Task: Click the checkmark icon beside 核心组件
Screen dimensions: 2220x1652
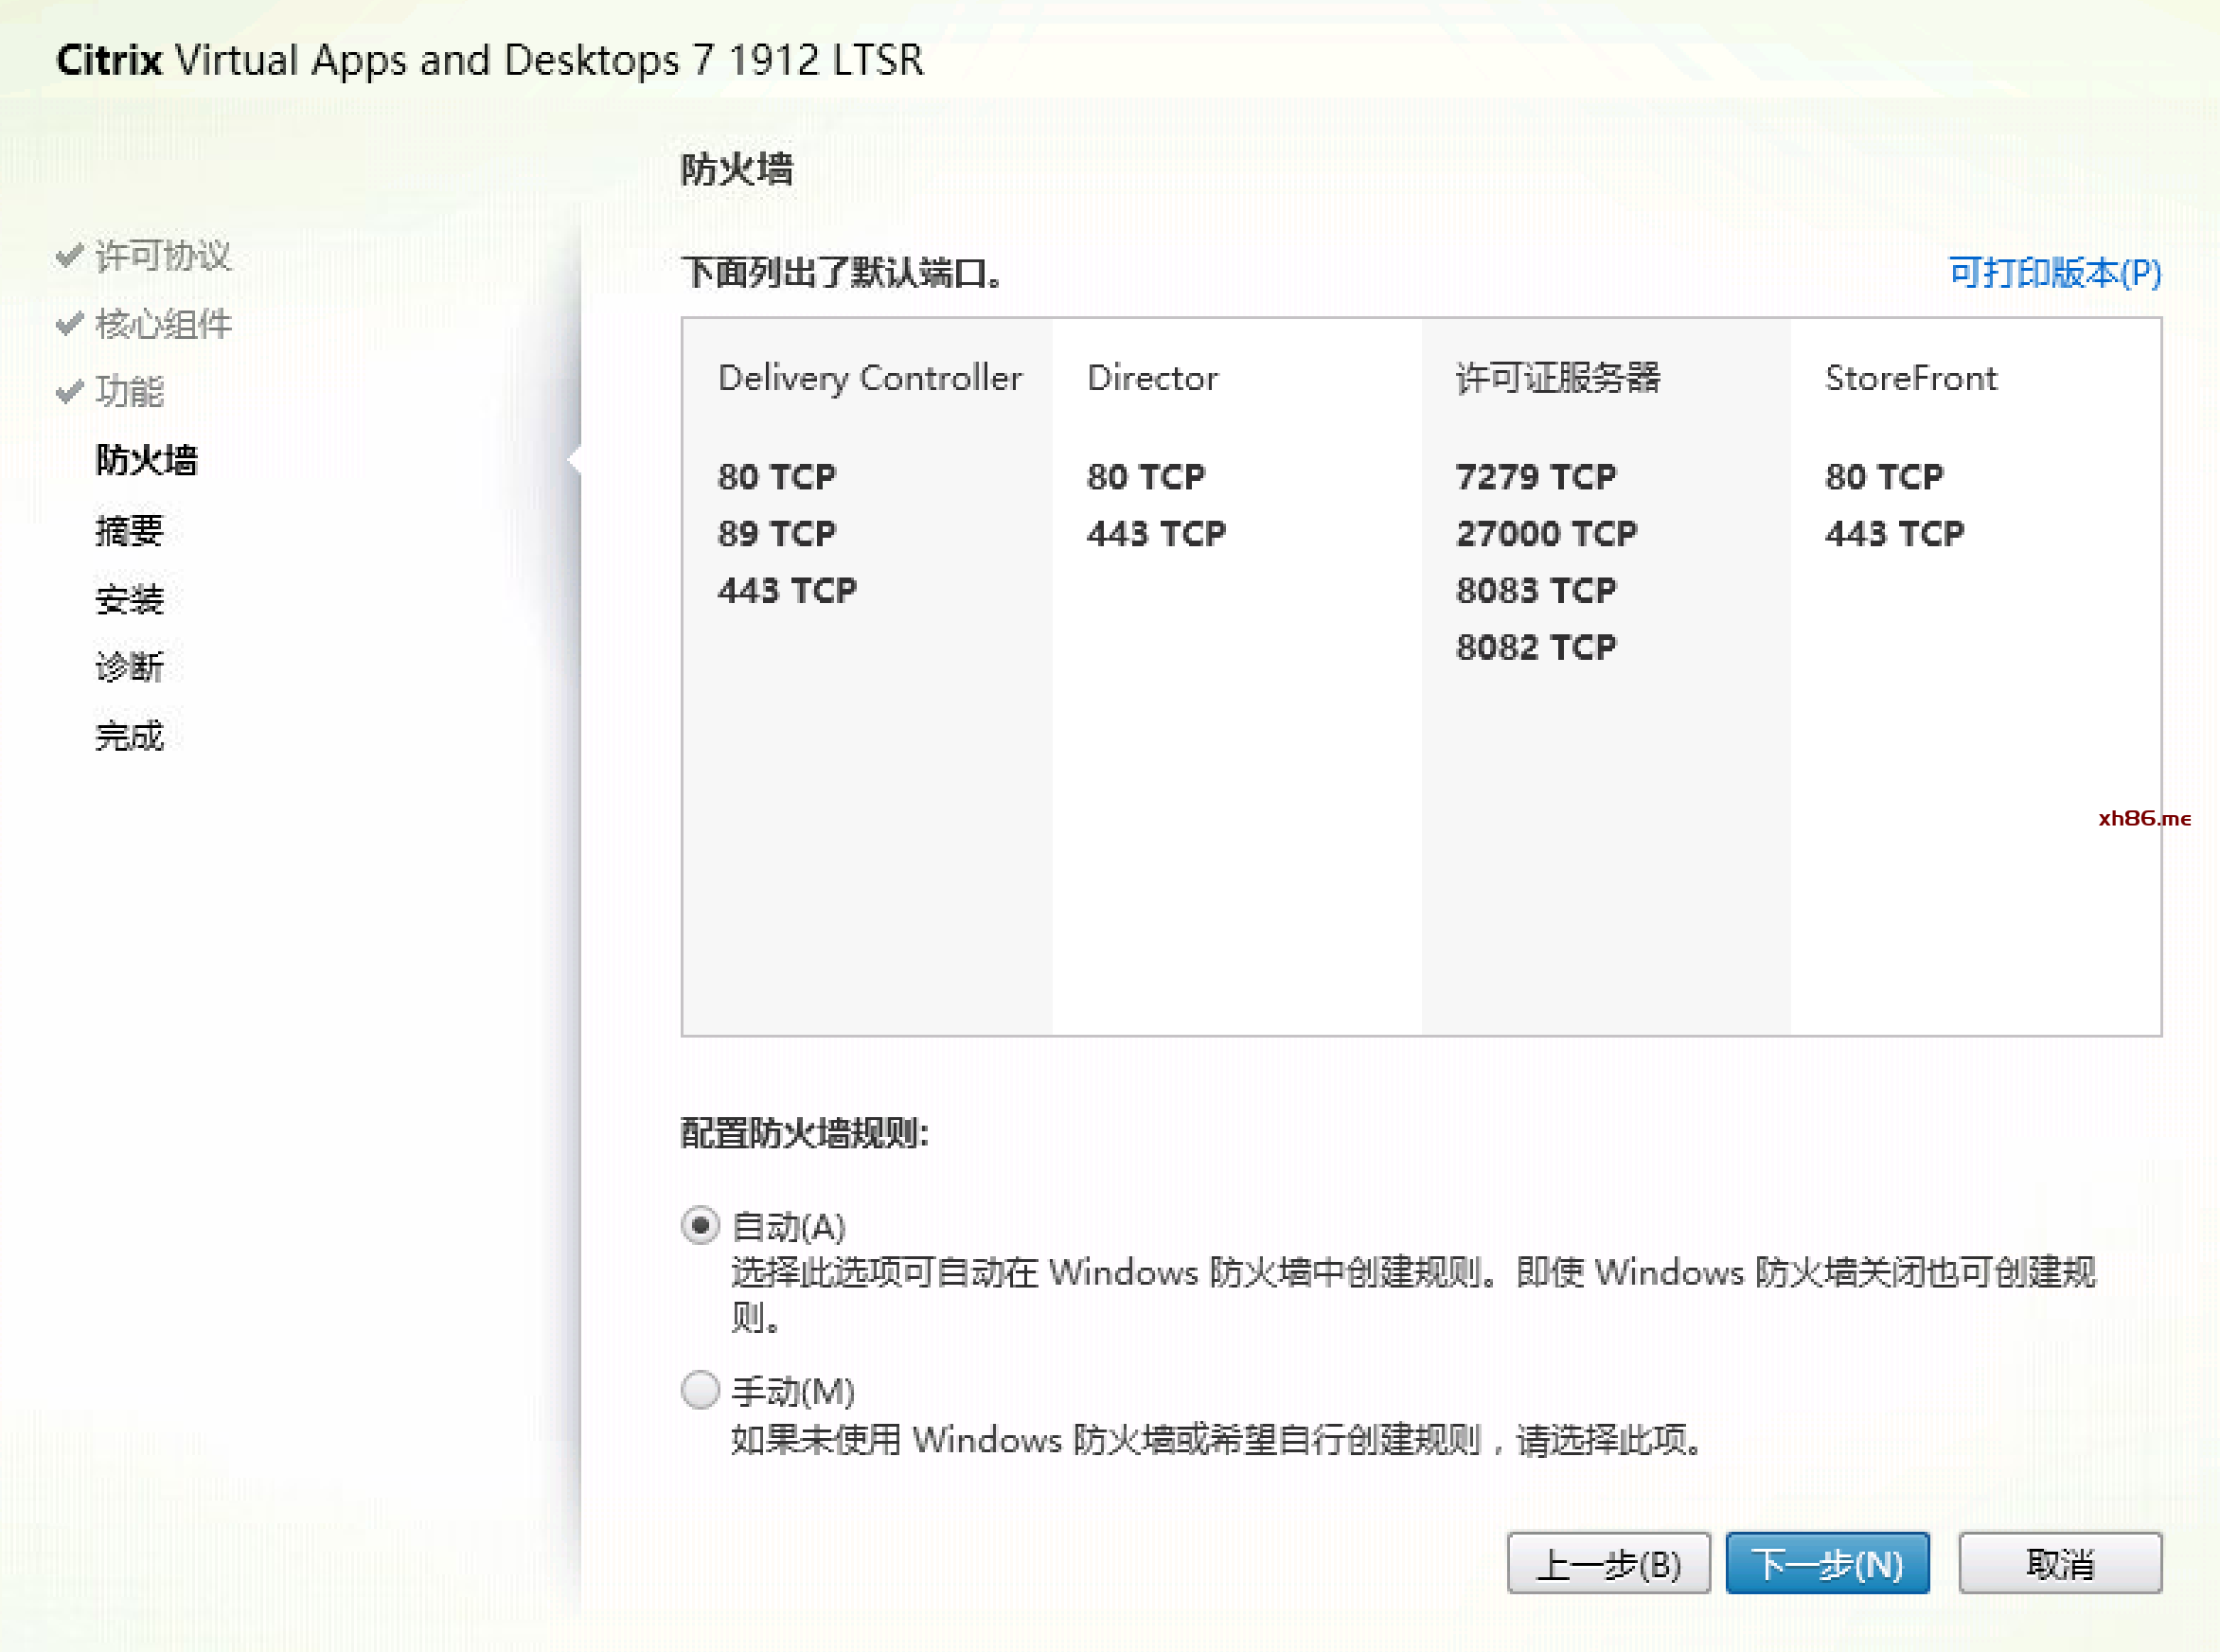Action: coord(69,324)
